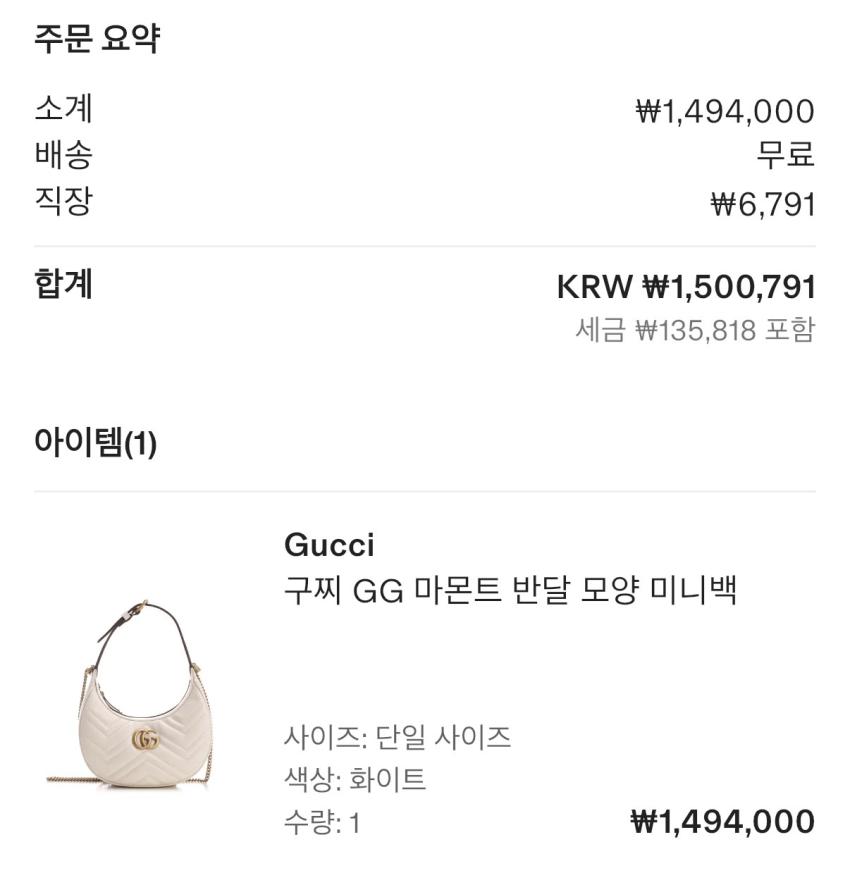
Task: Open the Gucci brand link
Action: click(329, 545)
